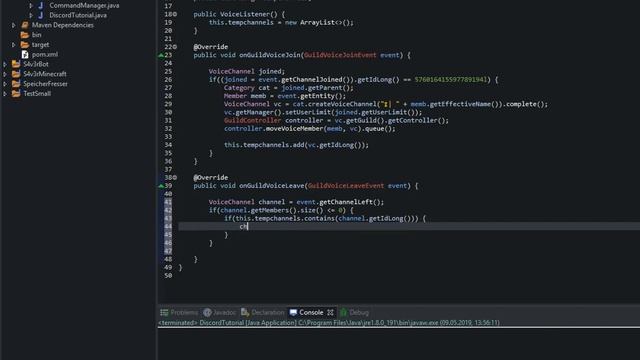
Task: Click the Javadoc tab icon
Action: click(x=207, y=313)
